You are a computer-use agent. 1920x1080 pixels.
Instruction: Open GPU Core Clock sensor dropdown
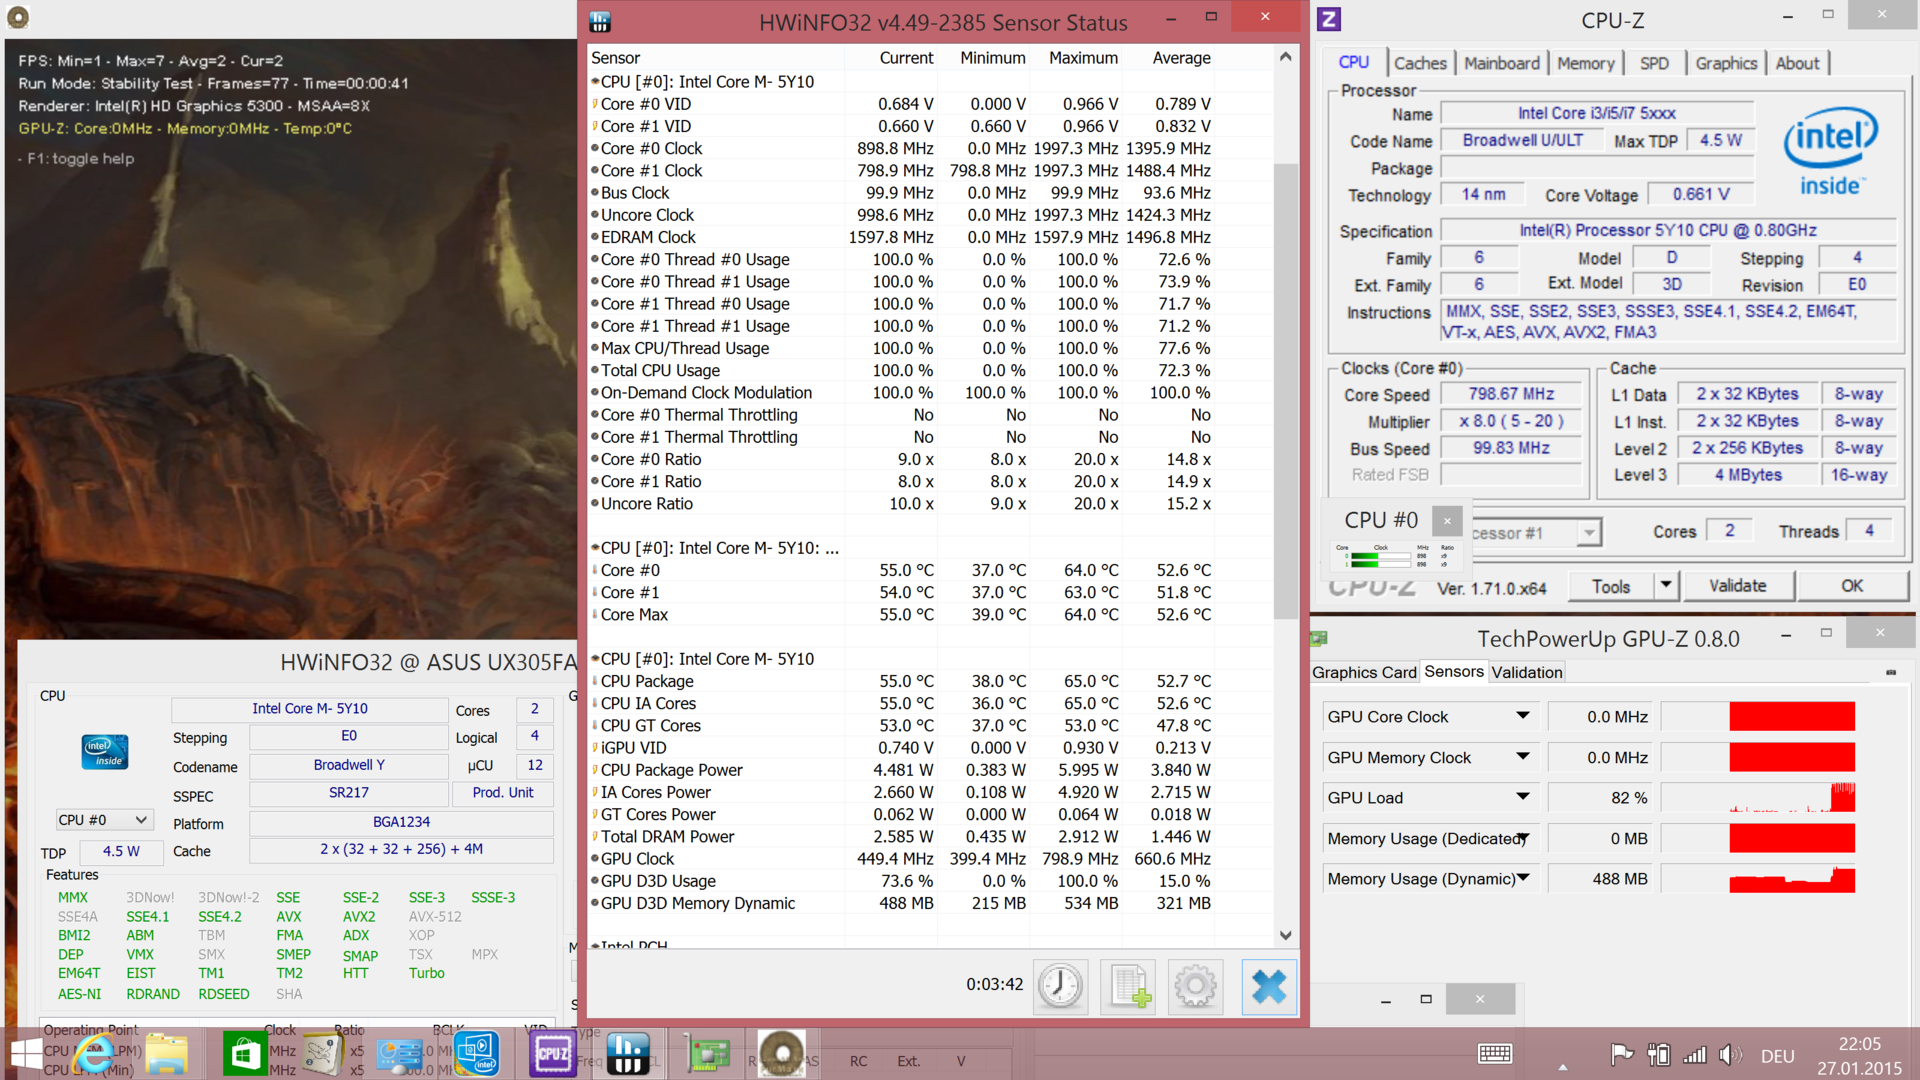pyautogui.click(x=1522, y=716)
